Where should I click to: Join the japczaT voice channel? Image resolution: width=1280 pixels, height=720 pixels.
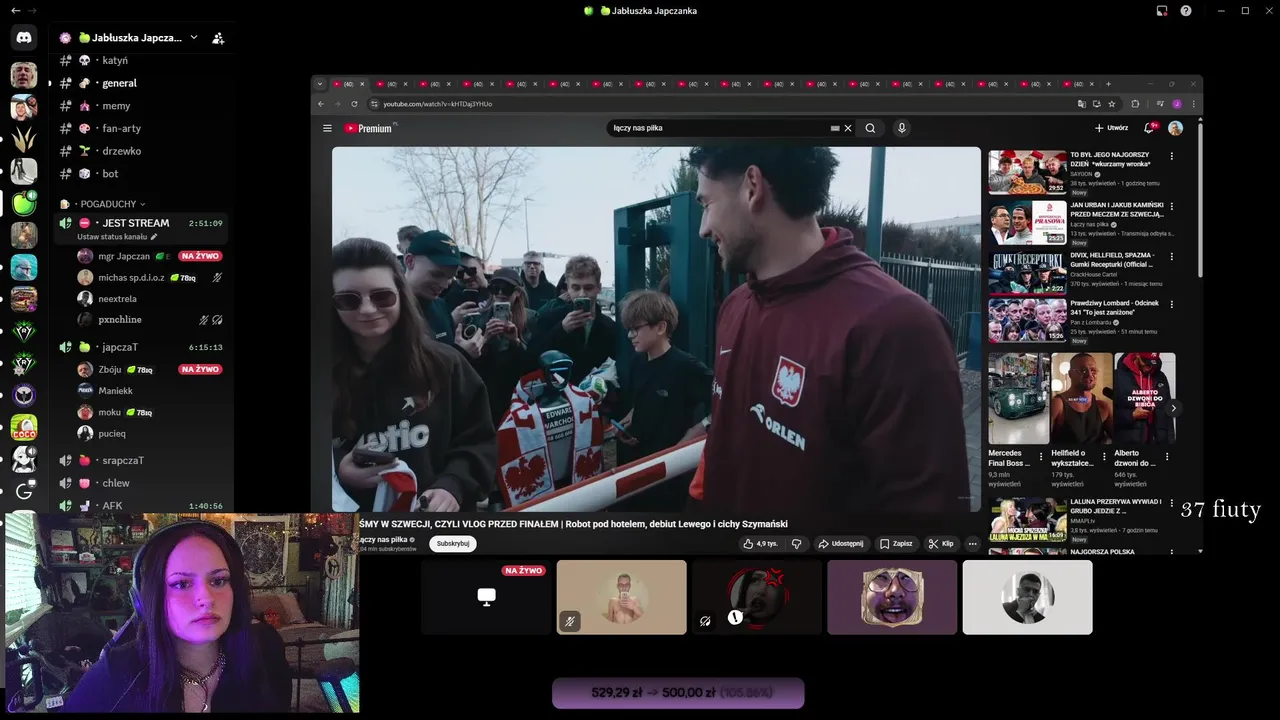pos(141,347)
